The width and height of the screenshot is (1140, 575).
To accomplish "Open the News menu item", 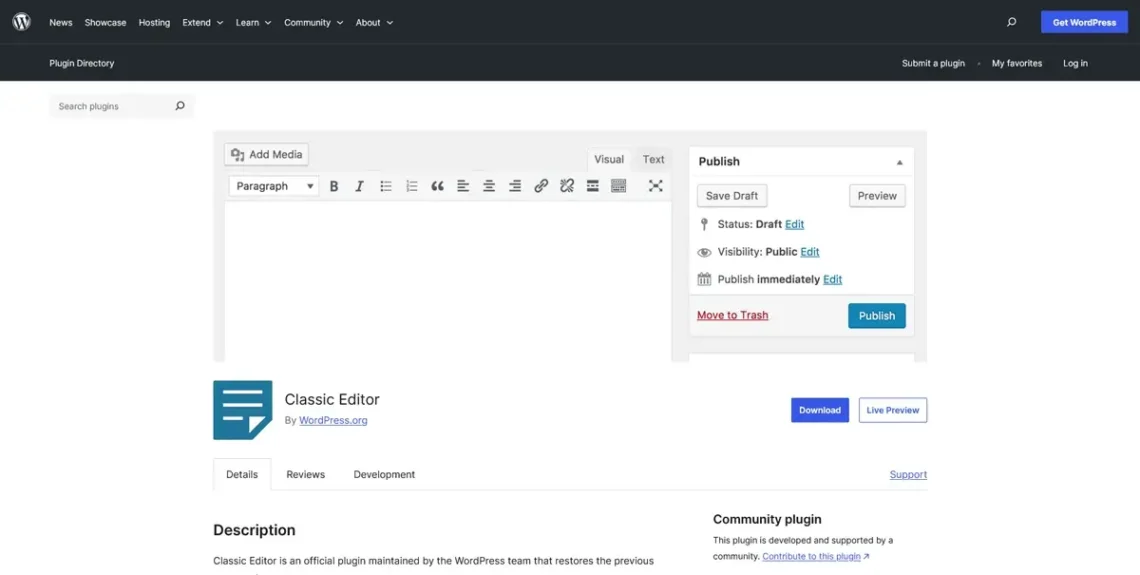I will click(61, 23).
